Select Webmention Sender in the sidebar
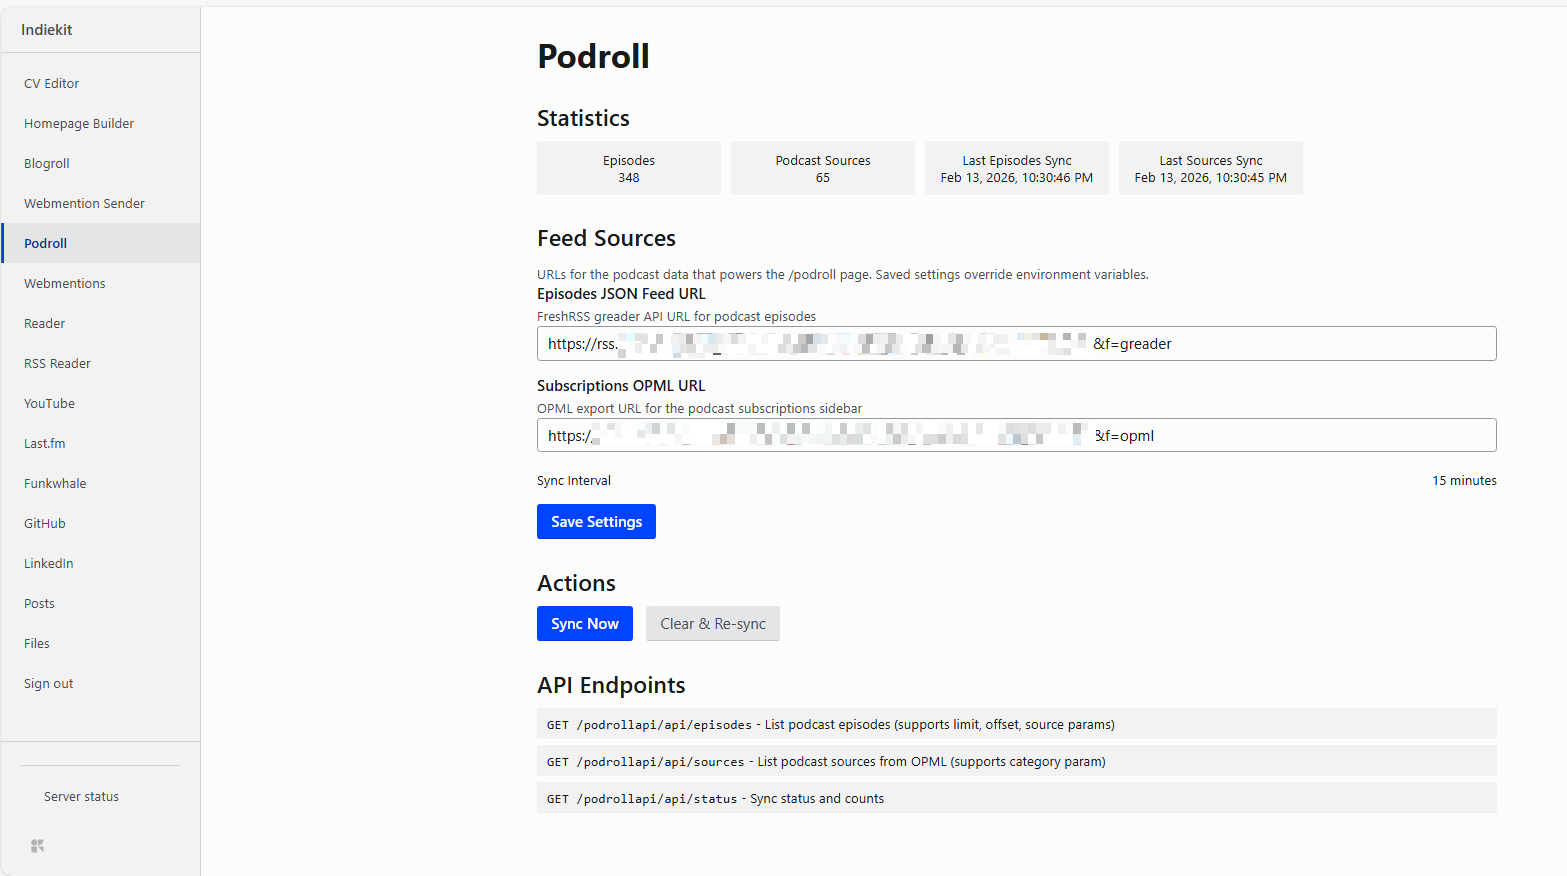This screenshot has height=876, width=1567. click(x=84, y=204)
